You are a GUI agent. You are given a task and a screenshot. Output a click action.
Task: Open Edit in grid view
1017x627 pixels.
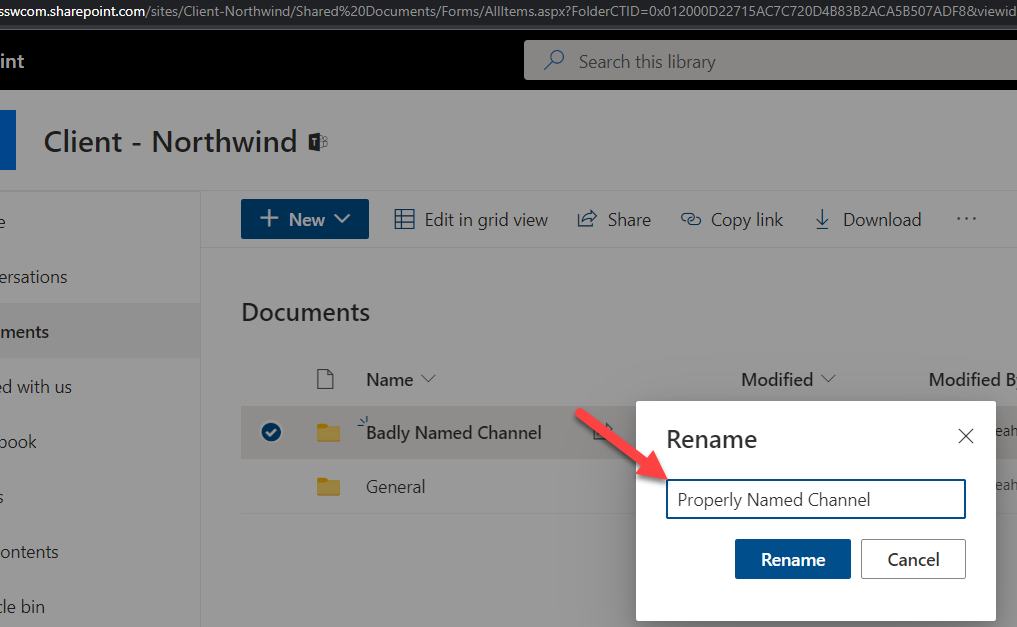pyautogui.click(x=471, y=220)
